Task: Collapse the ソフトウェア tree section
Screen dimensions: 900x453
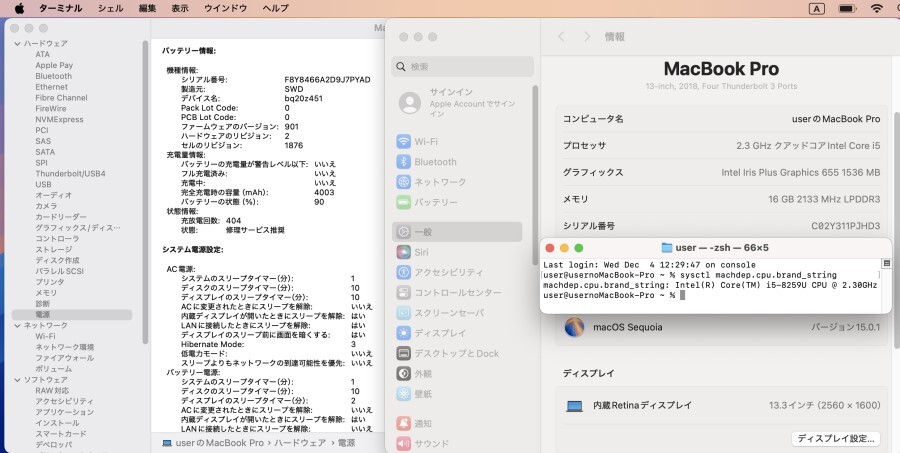Action: 17,380
